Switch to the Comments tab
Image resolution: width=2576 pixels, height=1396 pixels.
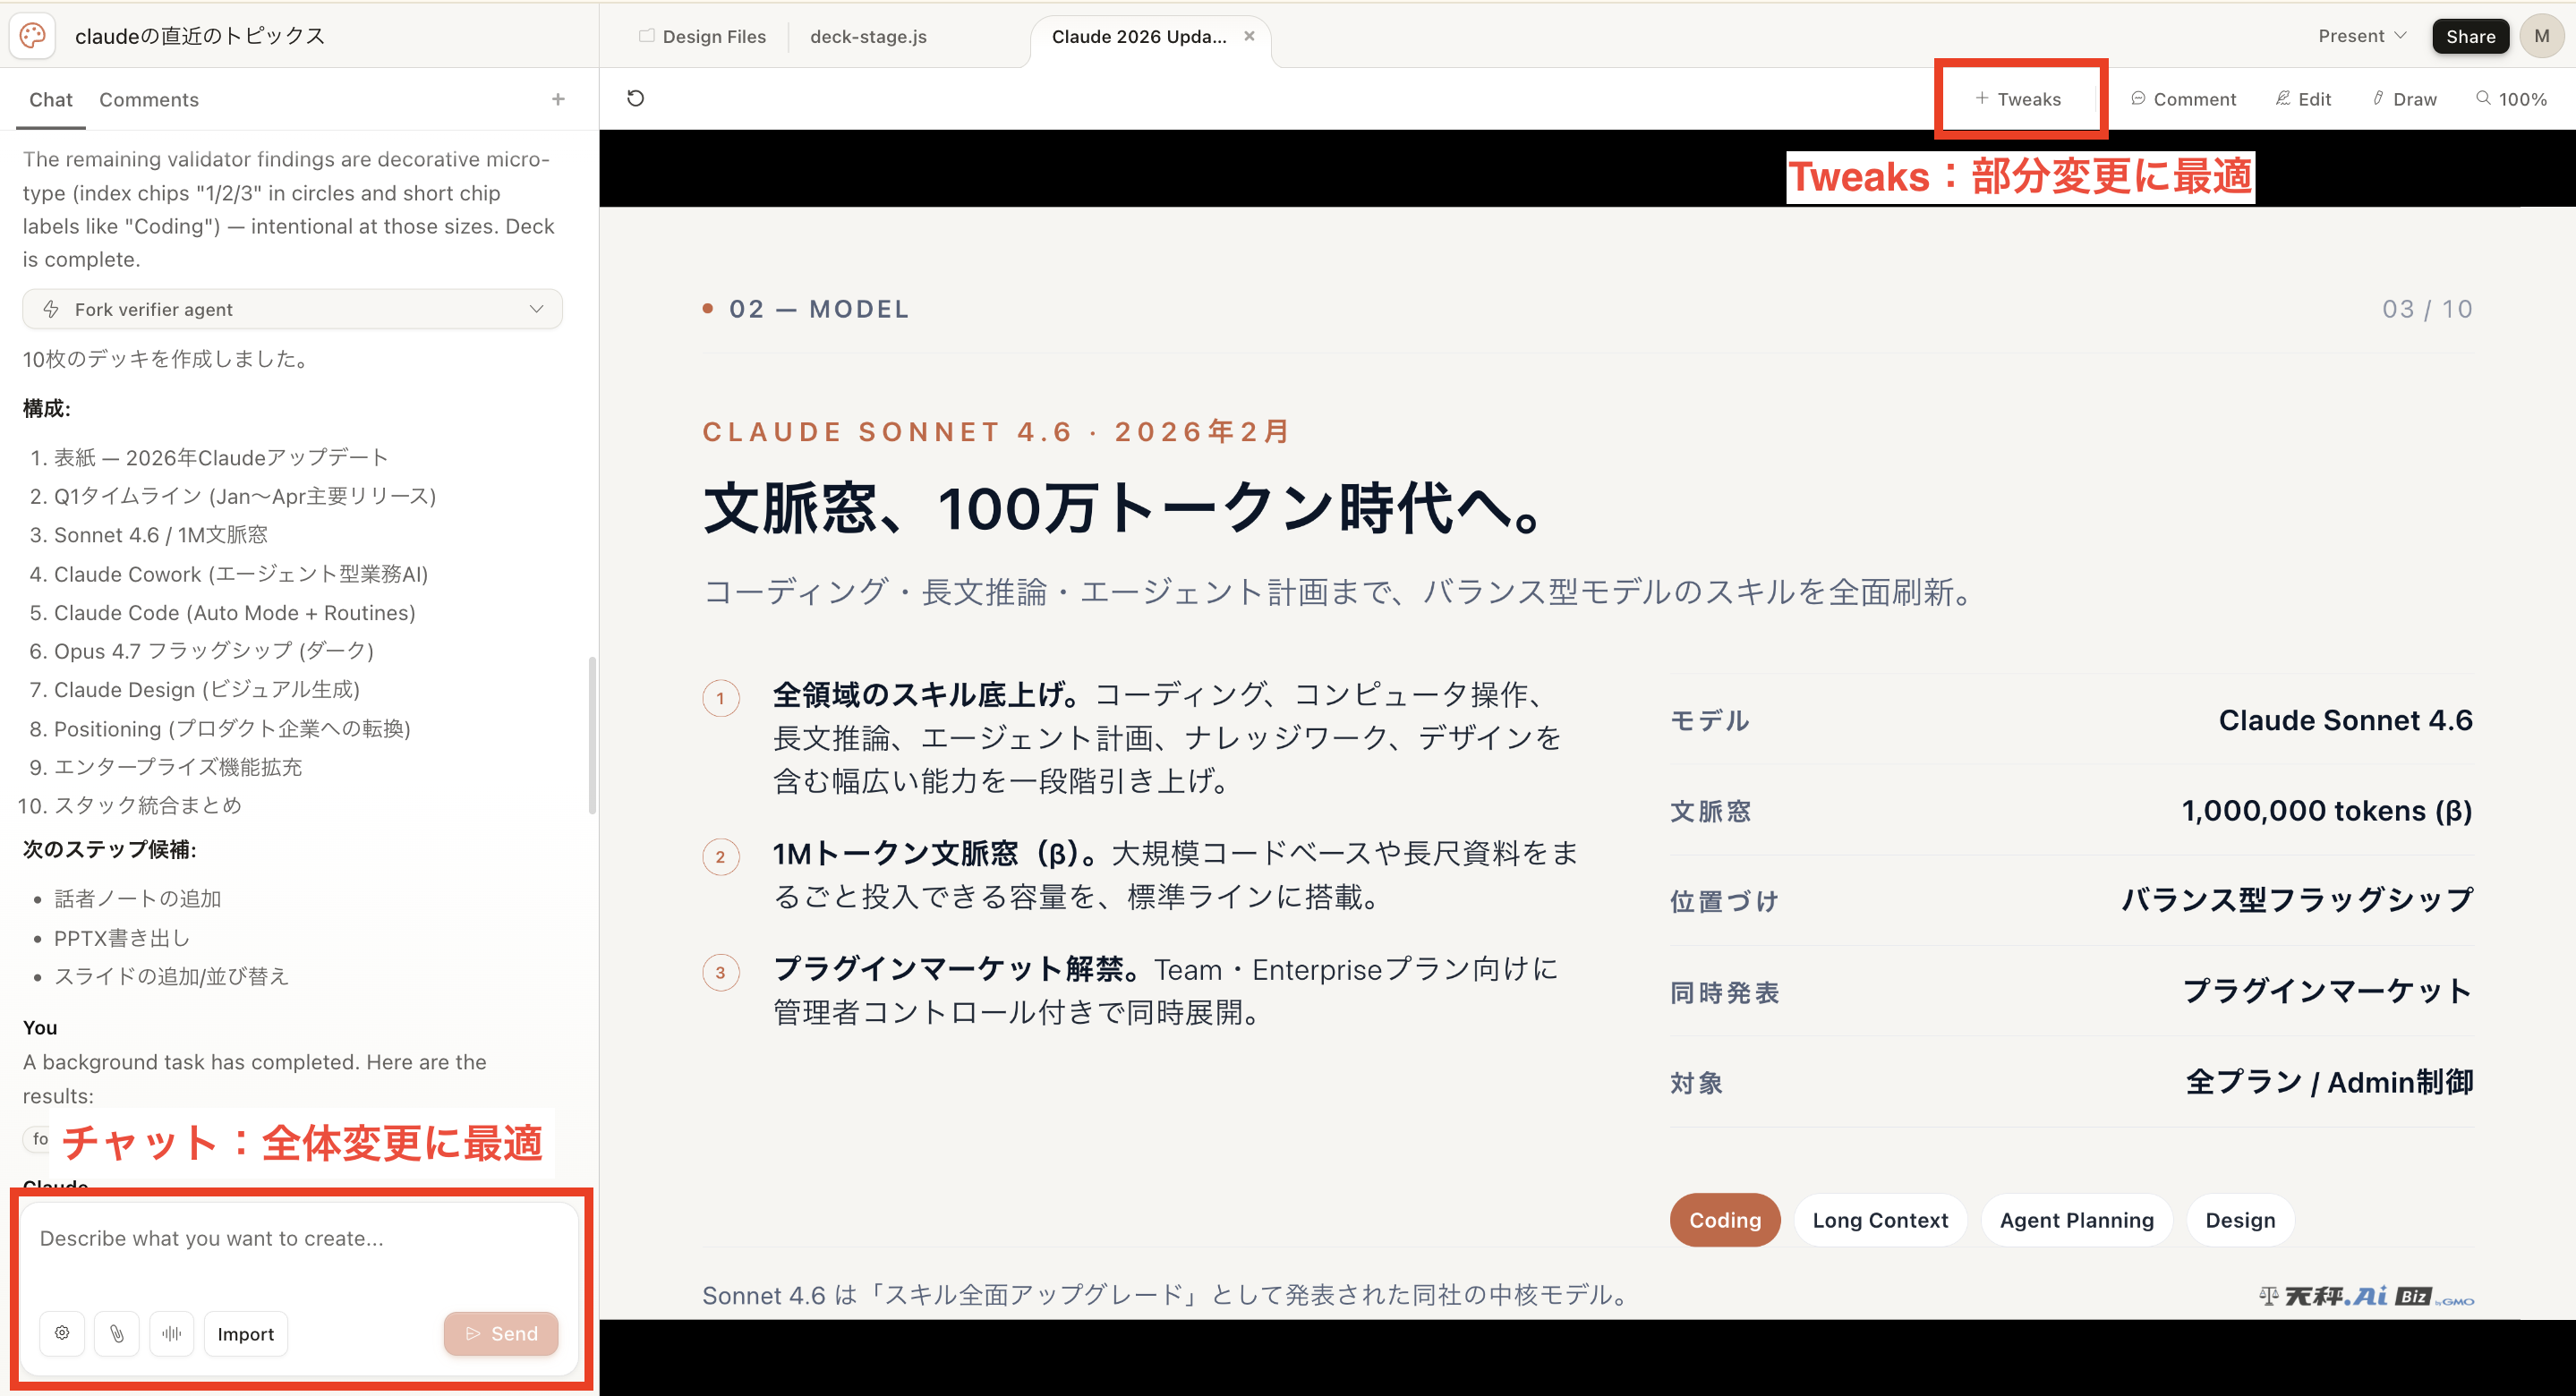coord(149,99)
